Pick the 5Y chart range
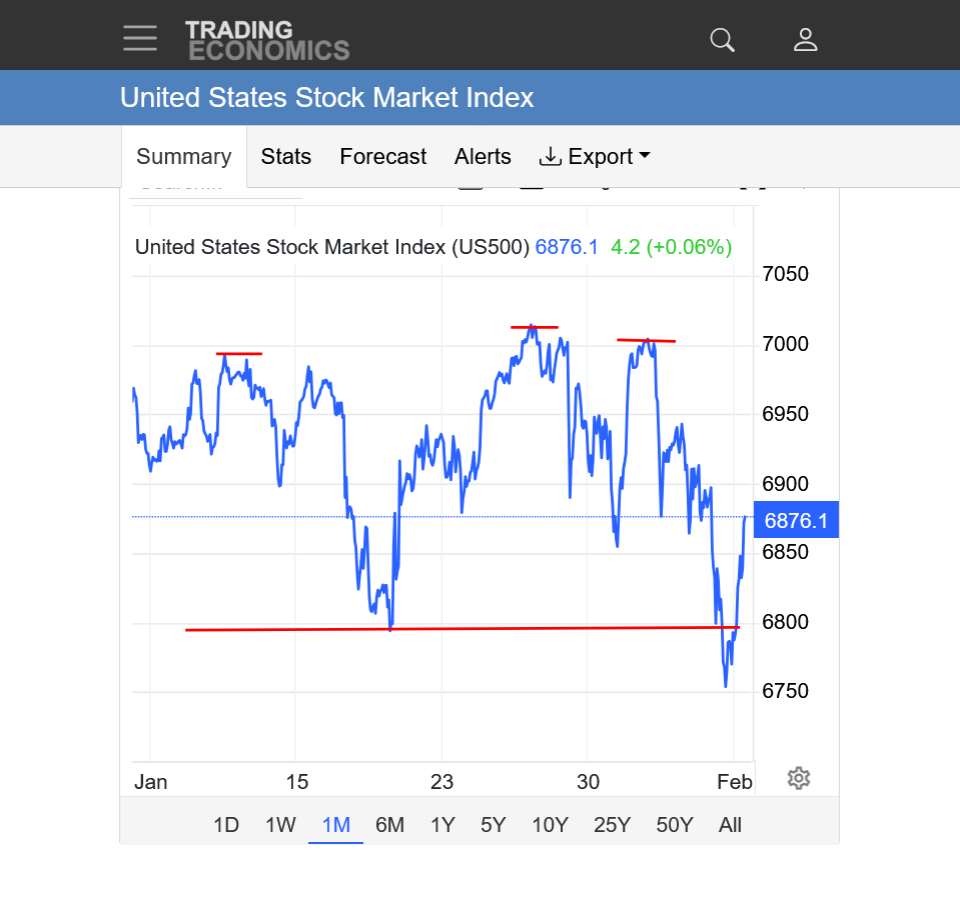 coord(493,825)
